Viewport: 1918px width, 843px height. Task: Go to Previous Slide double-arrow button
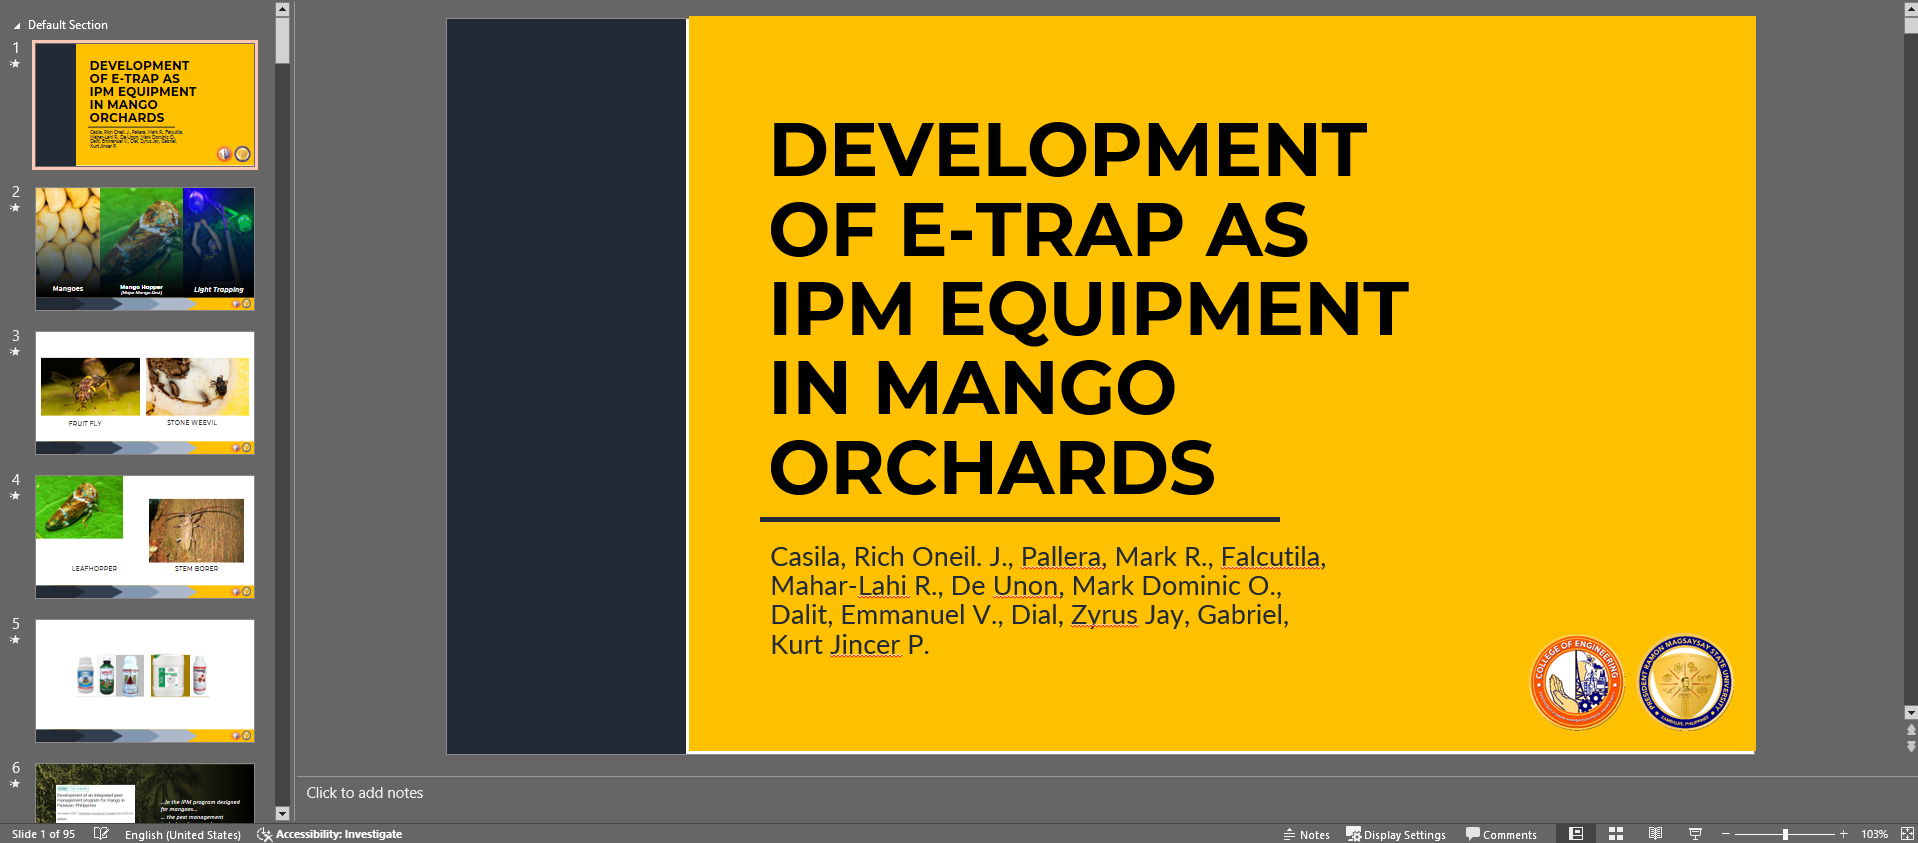[x=1911, y=729]
